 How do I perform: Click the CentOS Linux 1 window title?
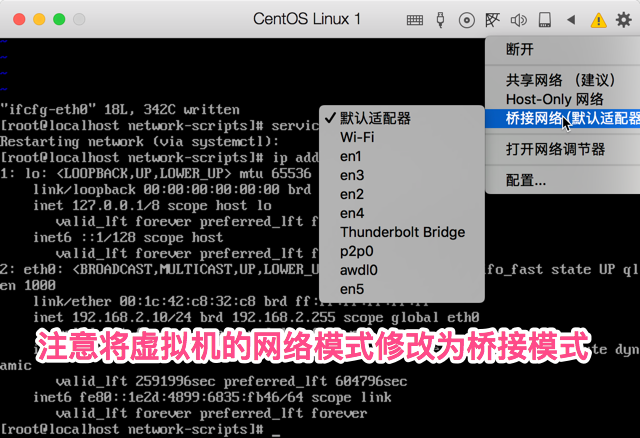[307, 19]
